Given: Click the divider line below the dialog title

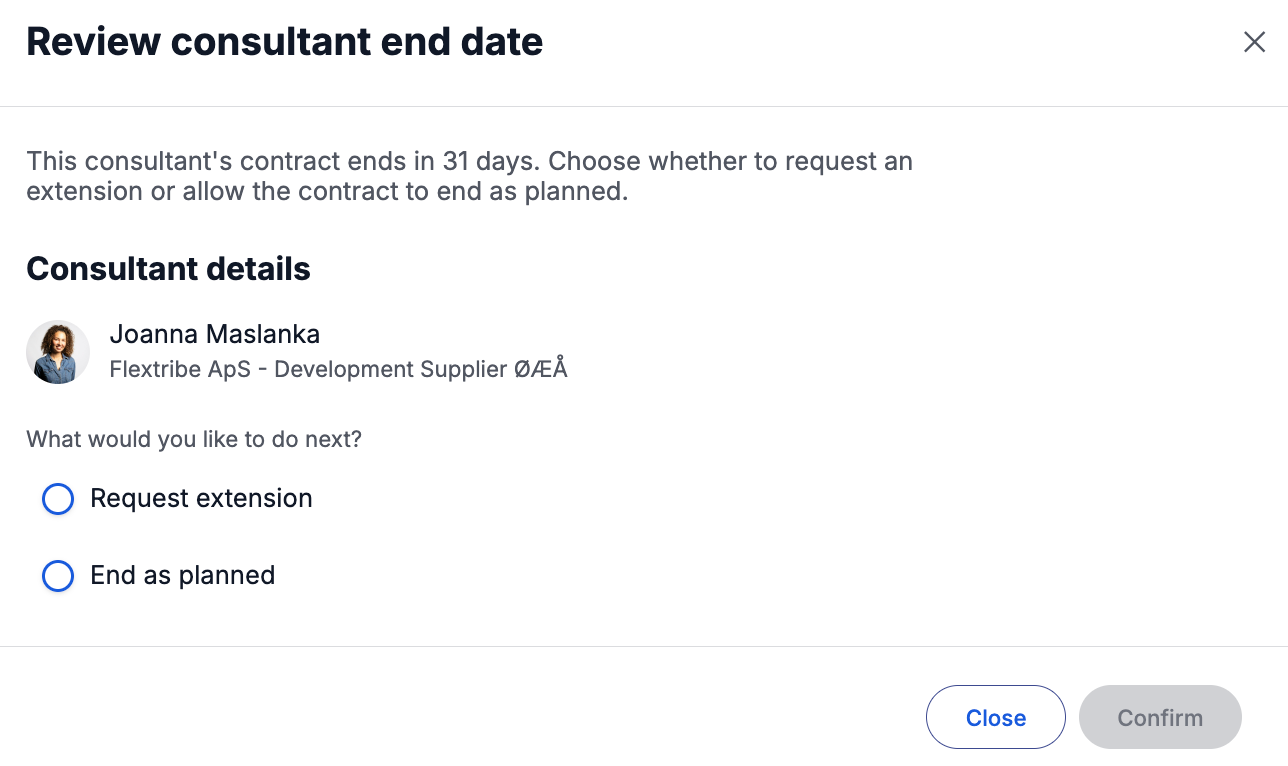Looking at the screenshot, I should (x=644, y=106).
